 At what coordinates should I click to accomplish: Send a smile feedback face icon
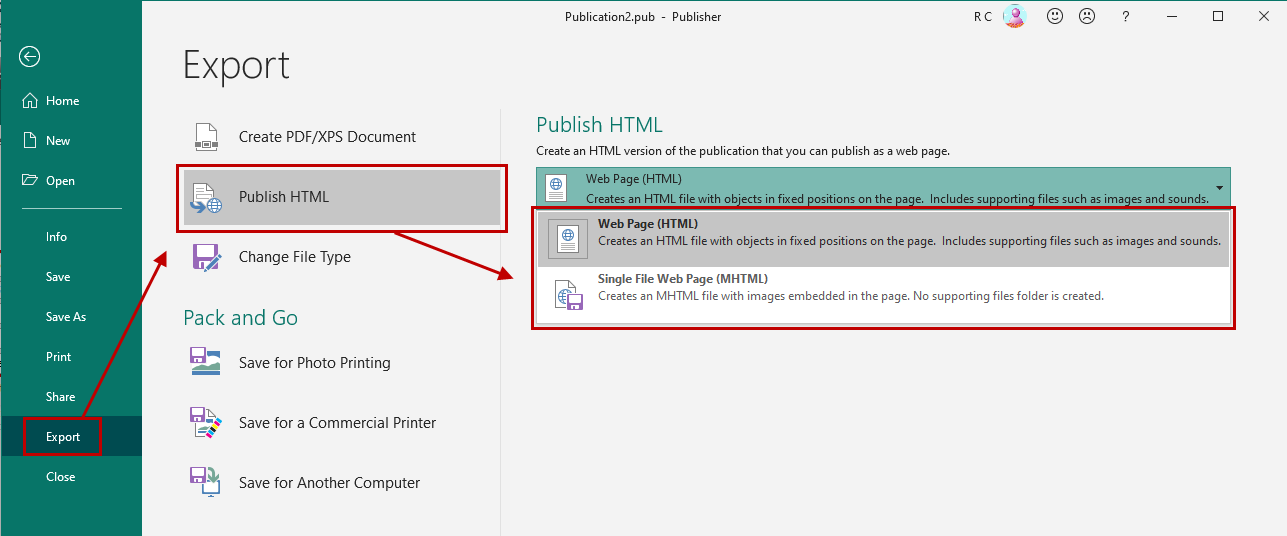click(x=1055, y=17)
